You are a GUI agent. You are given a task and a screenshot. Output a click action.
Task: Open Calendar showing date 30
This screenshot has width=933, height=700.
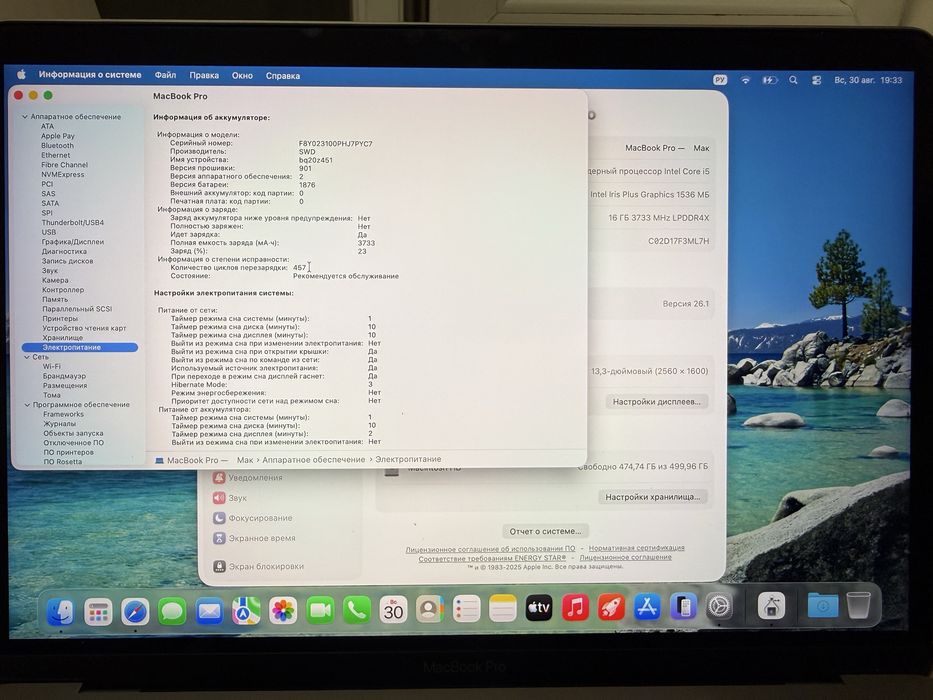point(393,610)
